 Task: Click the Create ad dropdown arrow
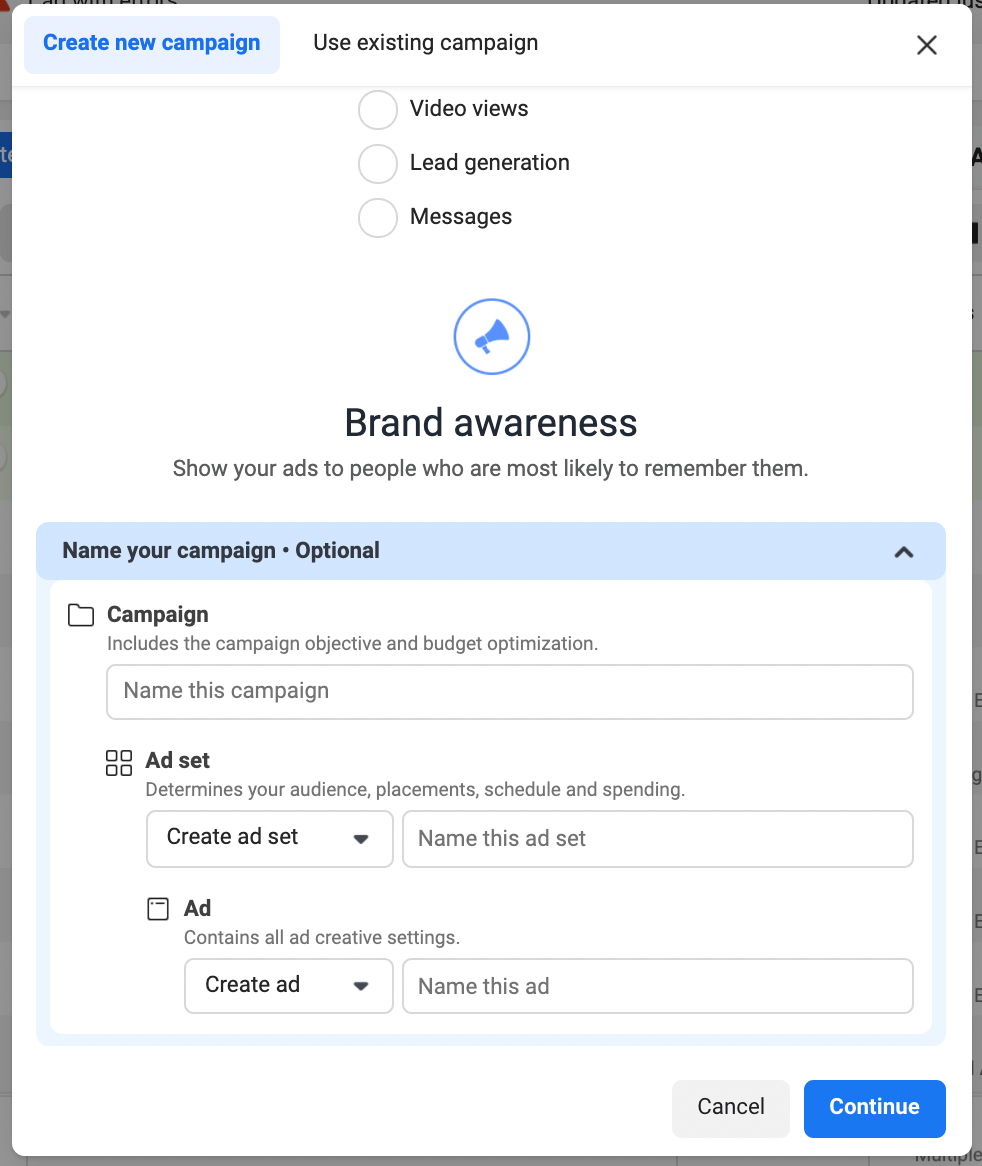click(361, 986)
